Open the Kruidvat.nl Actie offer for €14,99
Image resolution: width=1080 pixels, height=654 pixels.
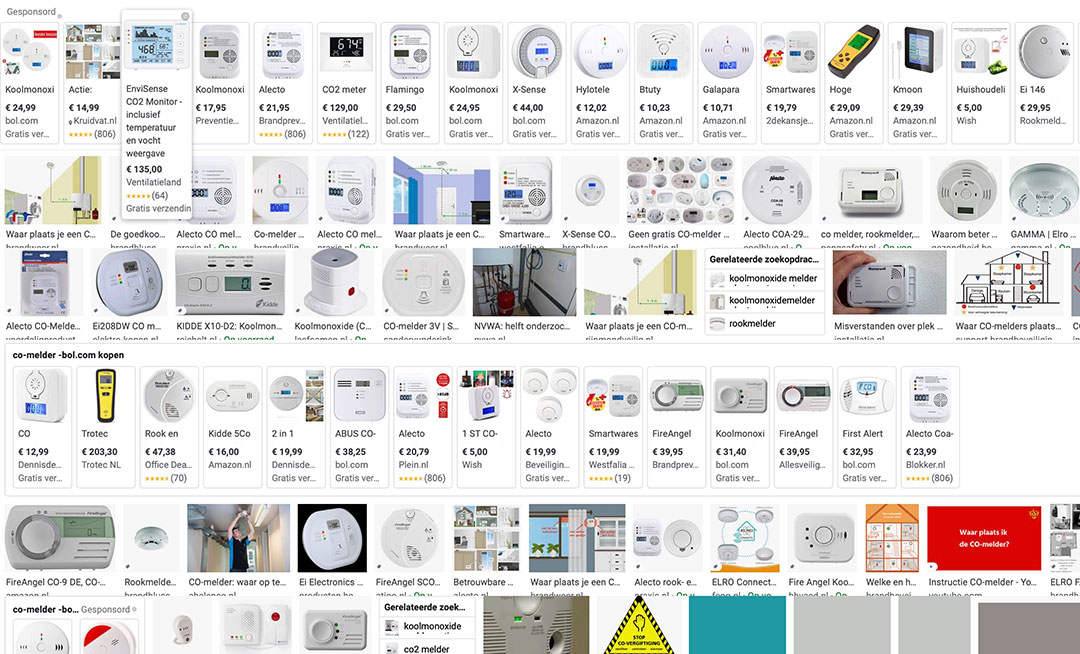(x=92, y=83)
